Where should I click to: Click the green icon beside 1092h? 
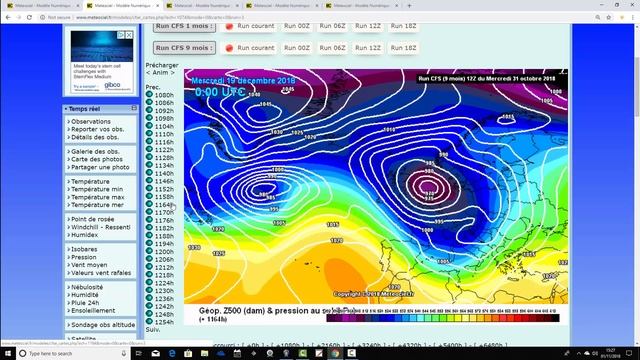tap(149, 110)
